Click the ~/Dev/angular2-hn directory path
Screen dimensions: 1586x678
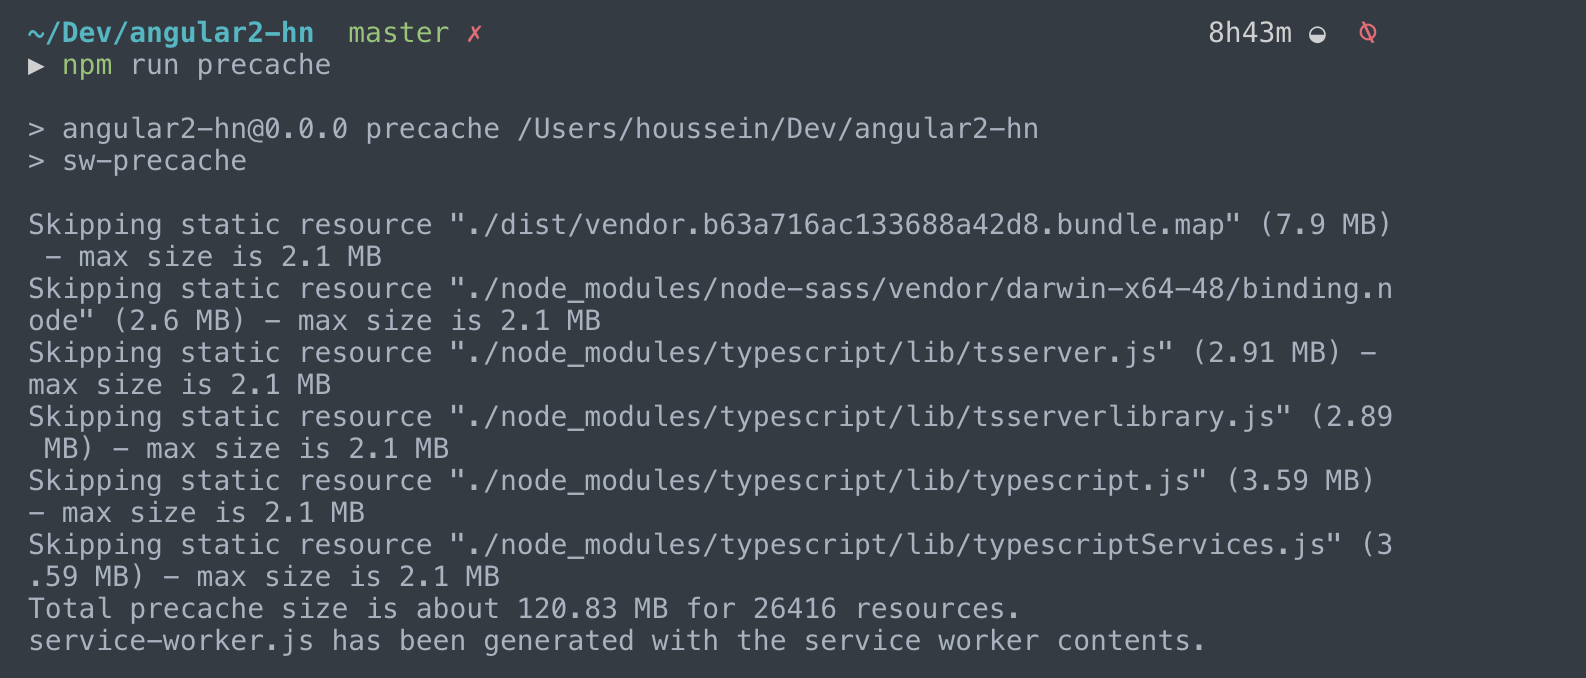coord(171,33)
